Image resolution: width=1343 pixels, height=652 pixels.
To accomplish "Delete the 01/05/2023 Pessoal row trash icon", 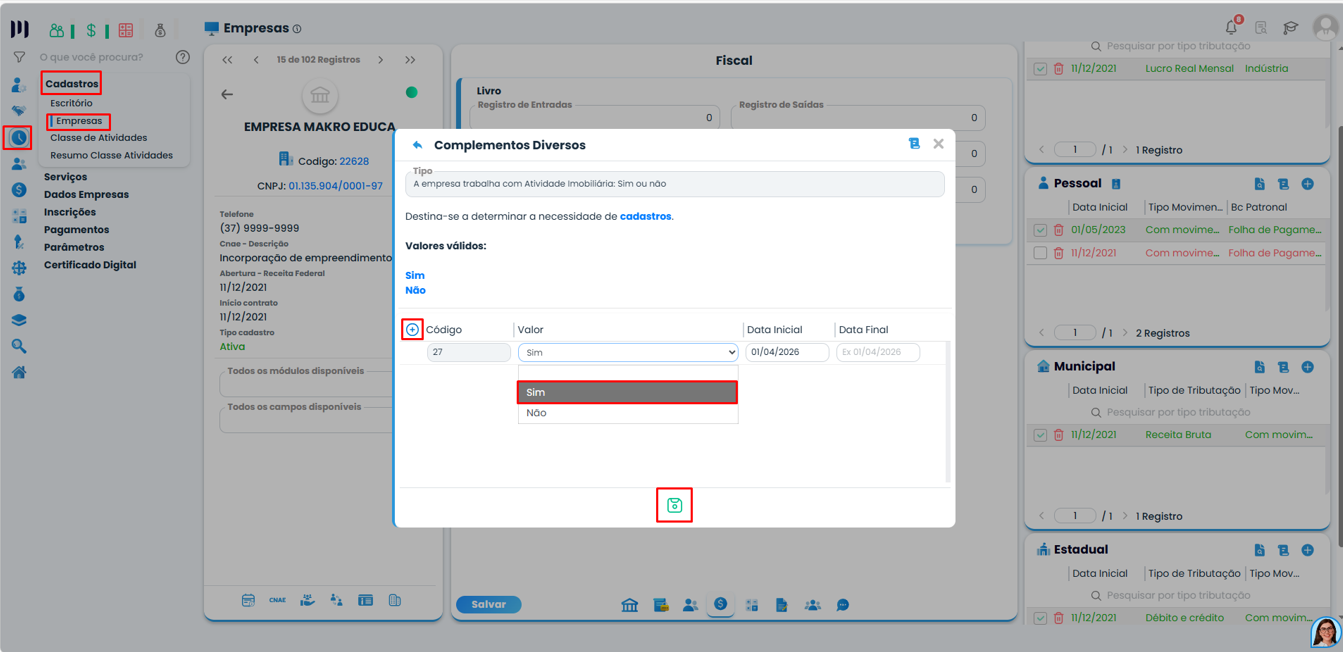I will (x=1059, y=230).
